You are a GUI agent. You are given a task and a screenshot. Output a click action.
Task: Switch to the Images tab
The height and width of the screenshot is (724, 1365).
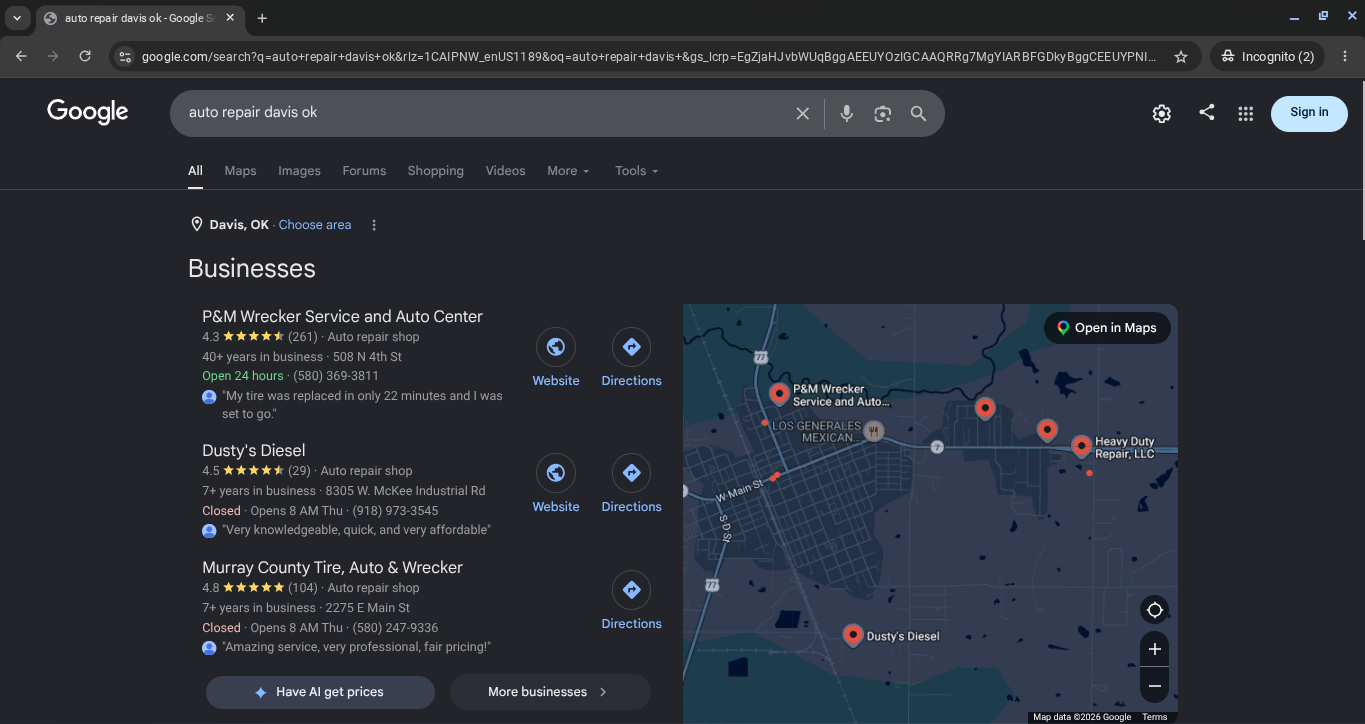click(299, 171)
